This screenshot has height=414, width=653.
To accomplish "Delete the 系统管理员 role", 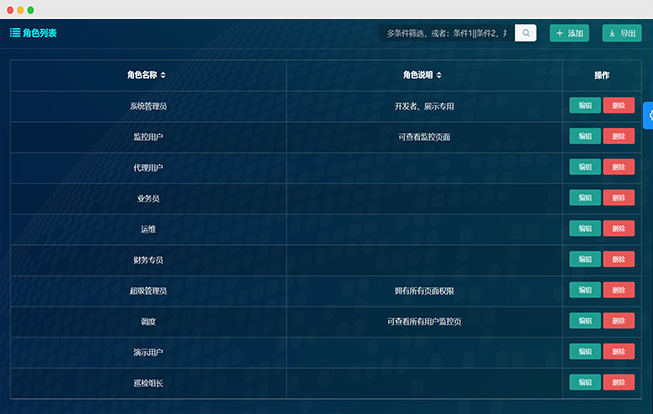I will (x=619, y=106).
